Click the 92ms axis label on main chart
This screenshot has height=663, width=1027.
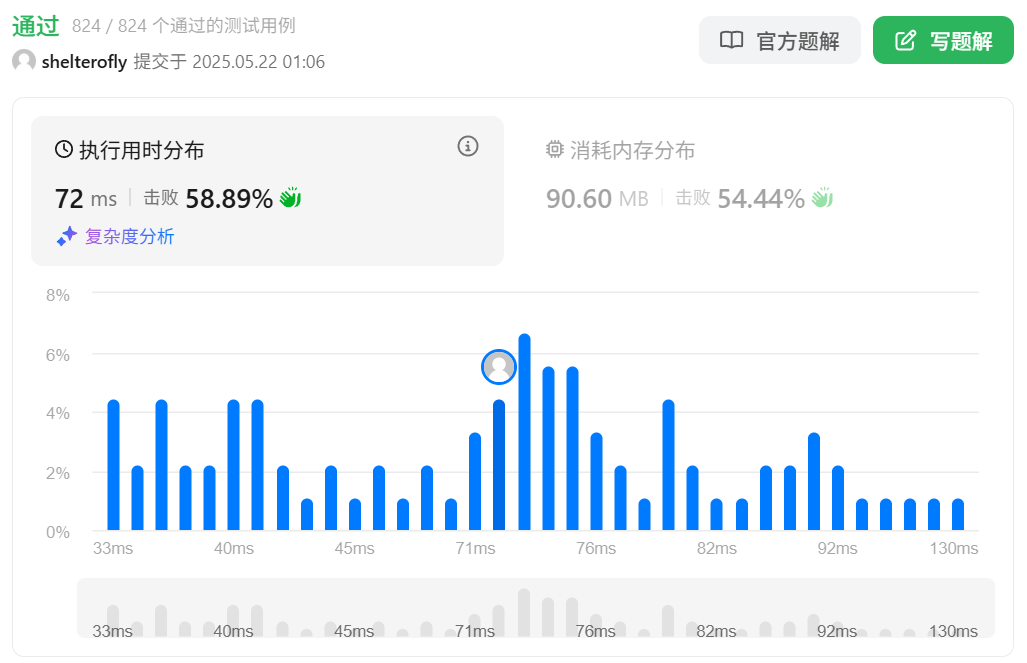837,548
